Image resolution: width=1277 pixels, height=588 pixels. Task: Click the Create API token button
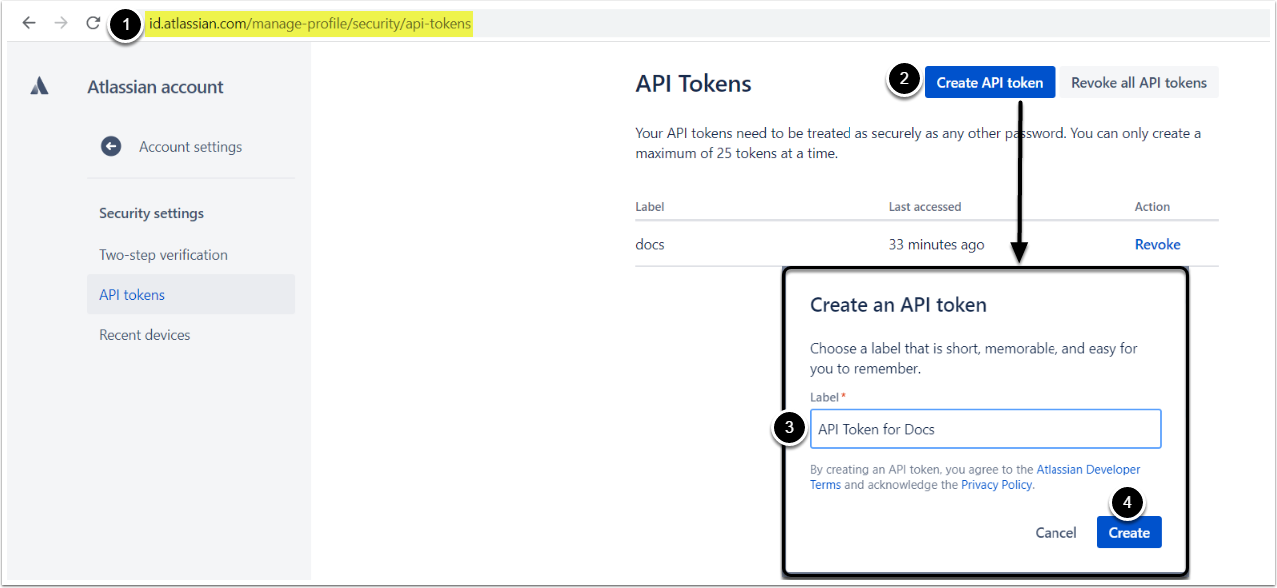(x=990, y=83)
